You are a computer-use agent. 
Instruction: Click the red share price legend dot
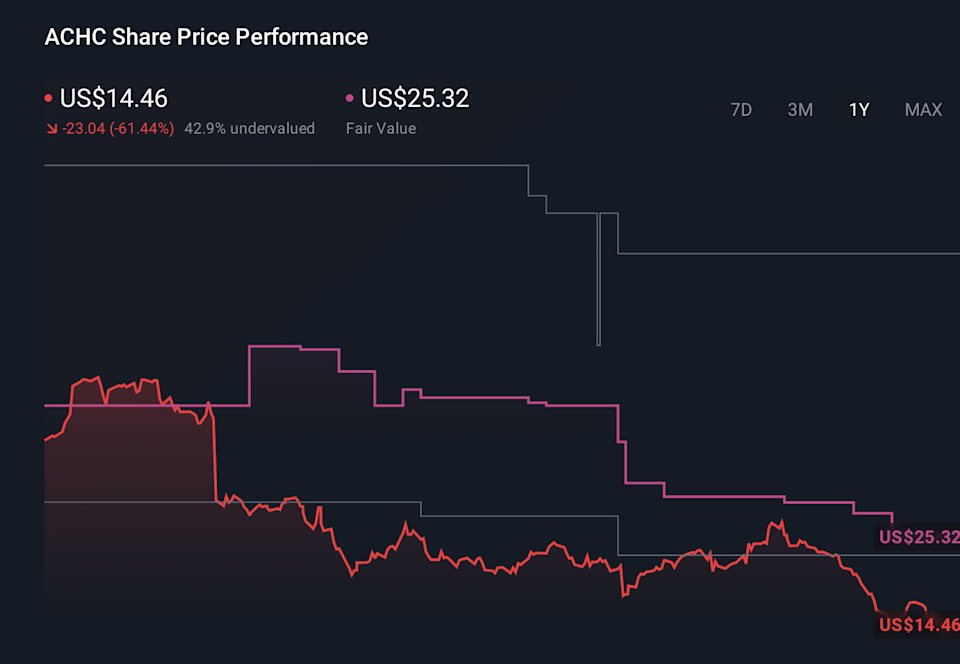coord(48,98)
